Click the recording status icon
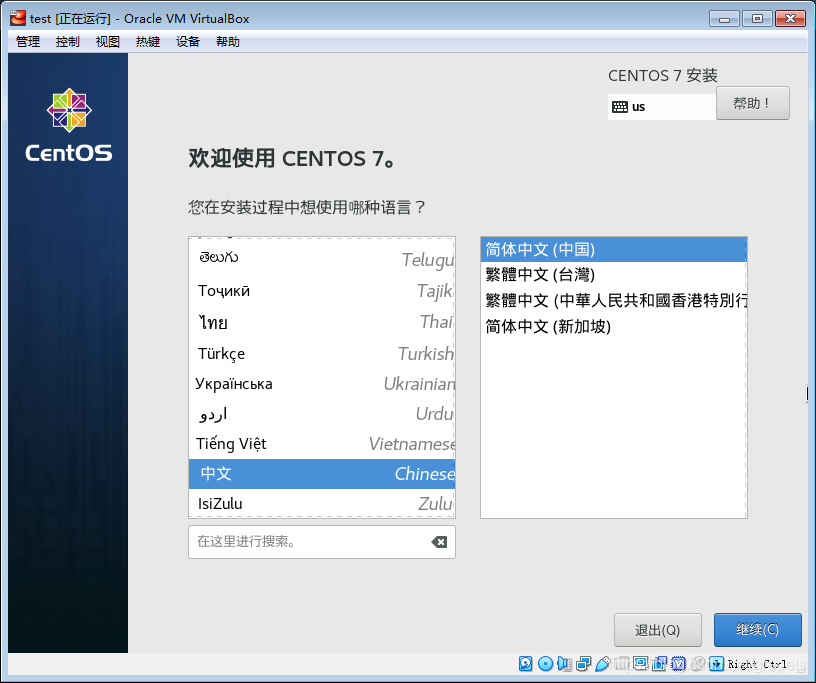The image size is (816, 683). tap(659, 664)
